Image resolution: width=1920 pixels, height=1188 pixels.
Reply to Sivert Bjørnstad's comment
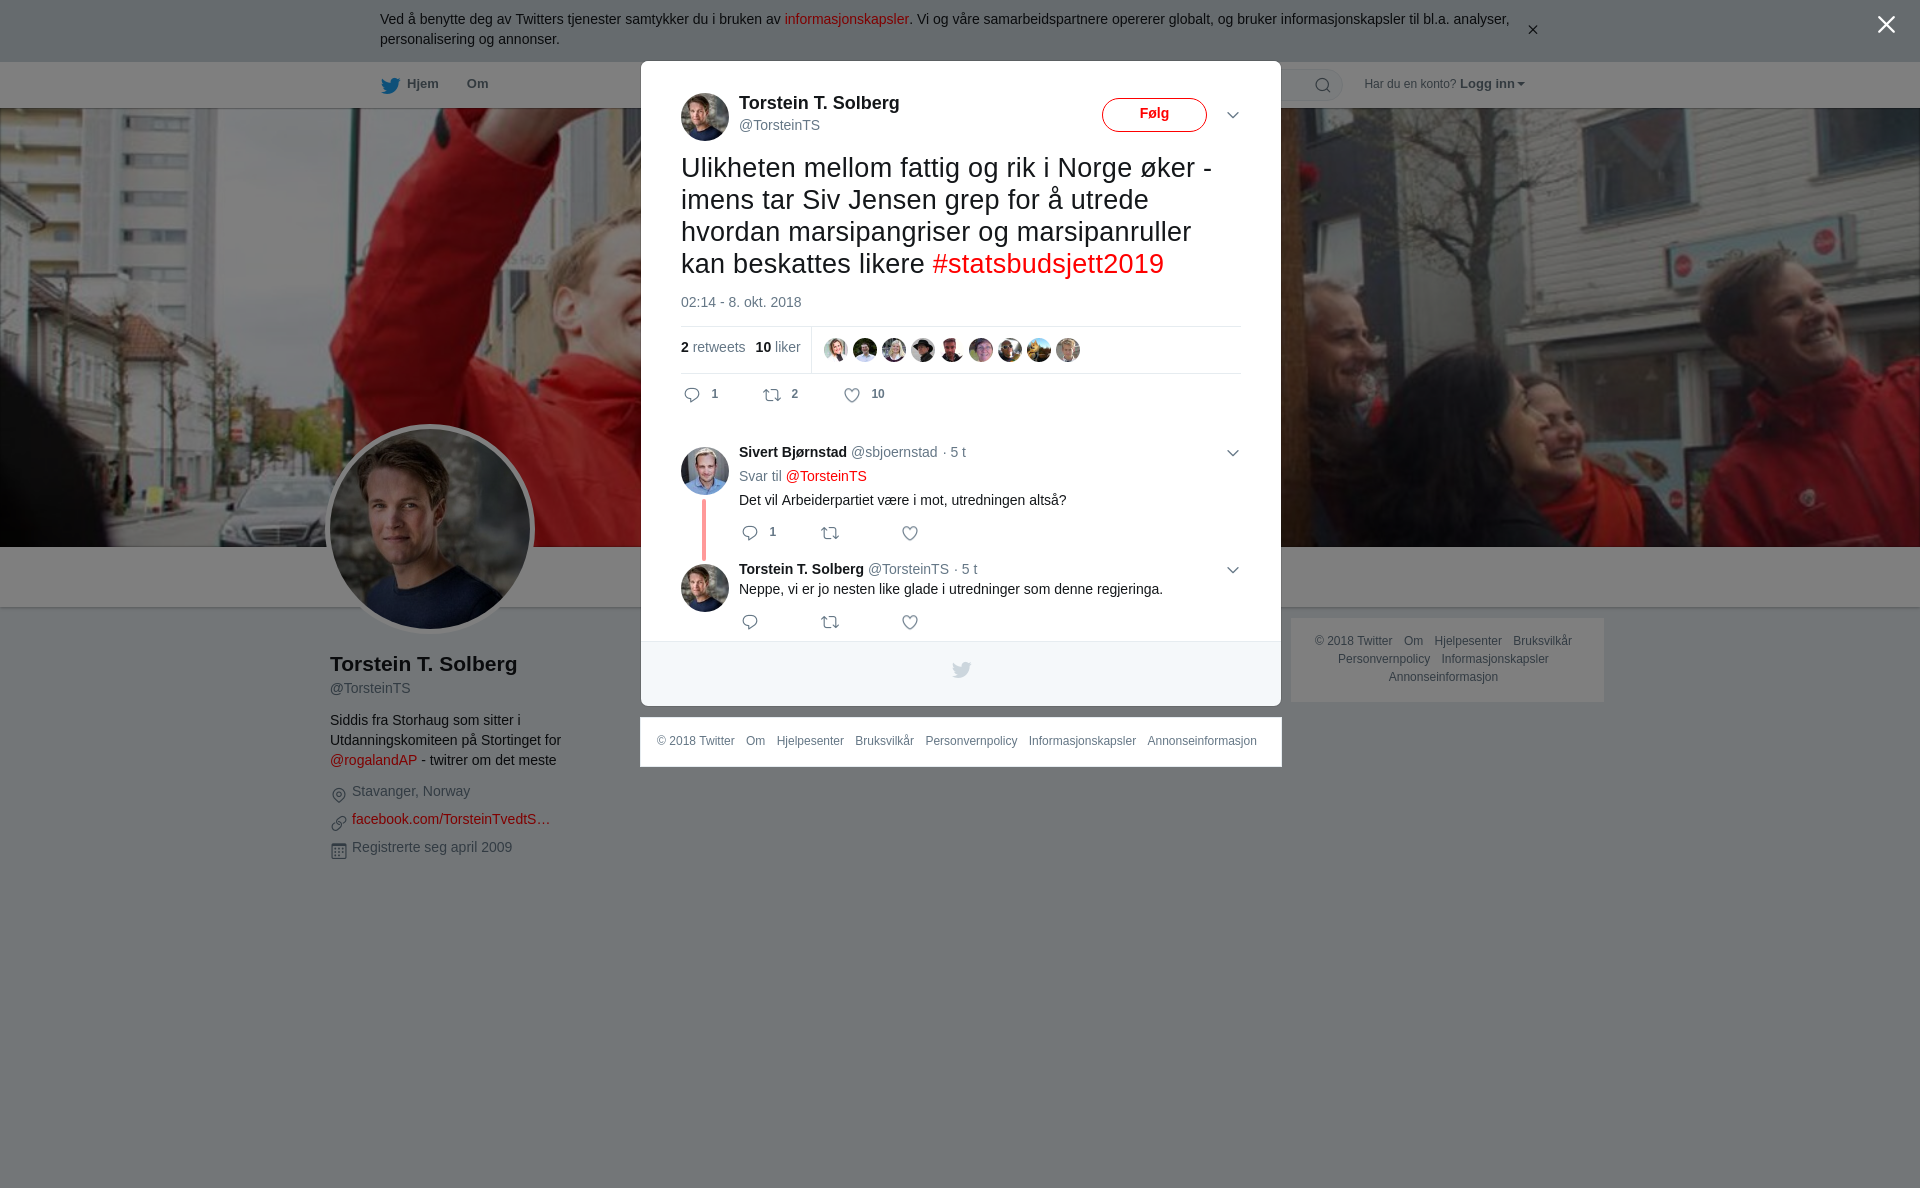click(x=750, y=533)
